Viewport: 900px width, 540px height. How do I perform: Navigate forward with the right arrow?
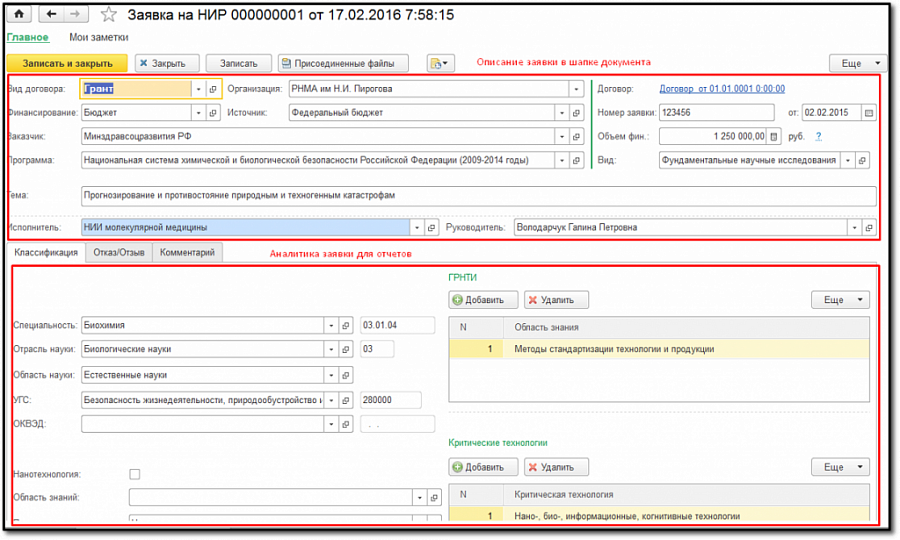click(x=76, y=14)
